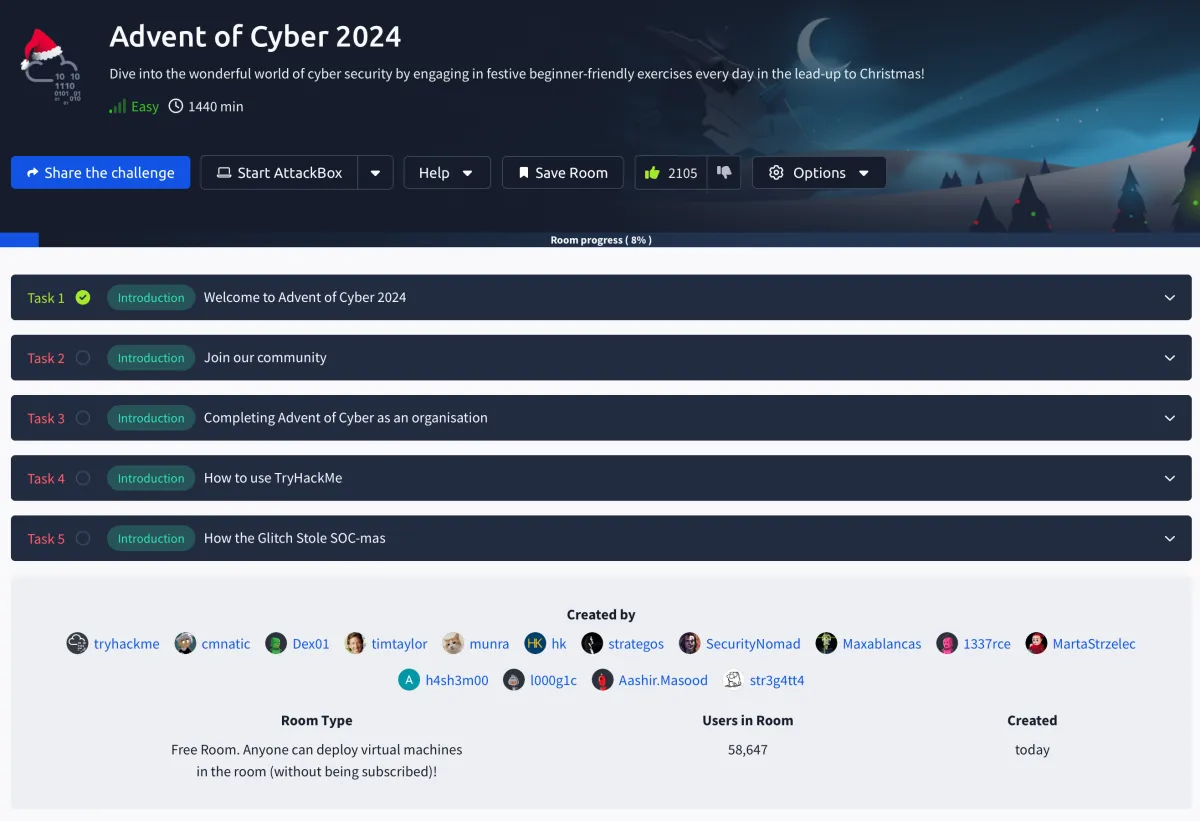Image resolution: width=1200 pixels, height=821 pixels.
Task: Click timtaylor creator avatar
Action: tap(355, 643)
